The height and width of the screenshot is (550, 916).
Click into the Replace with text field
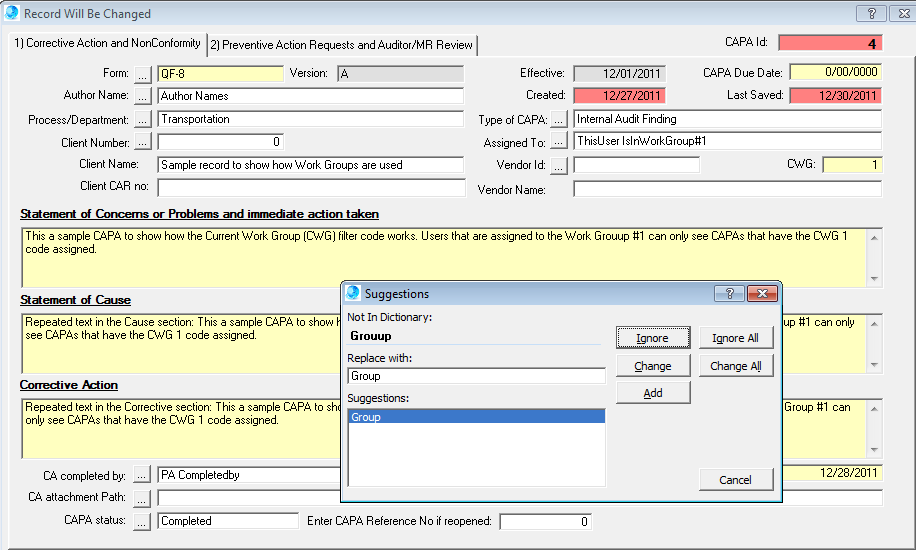pos(476,377)
